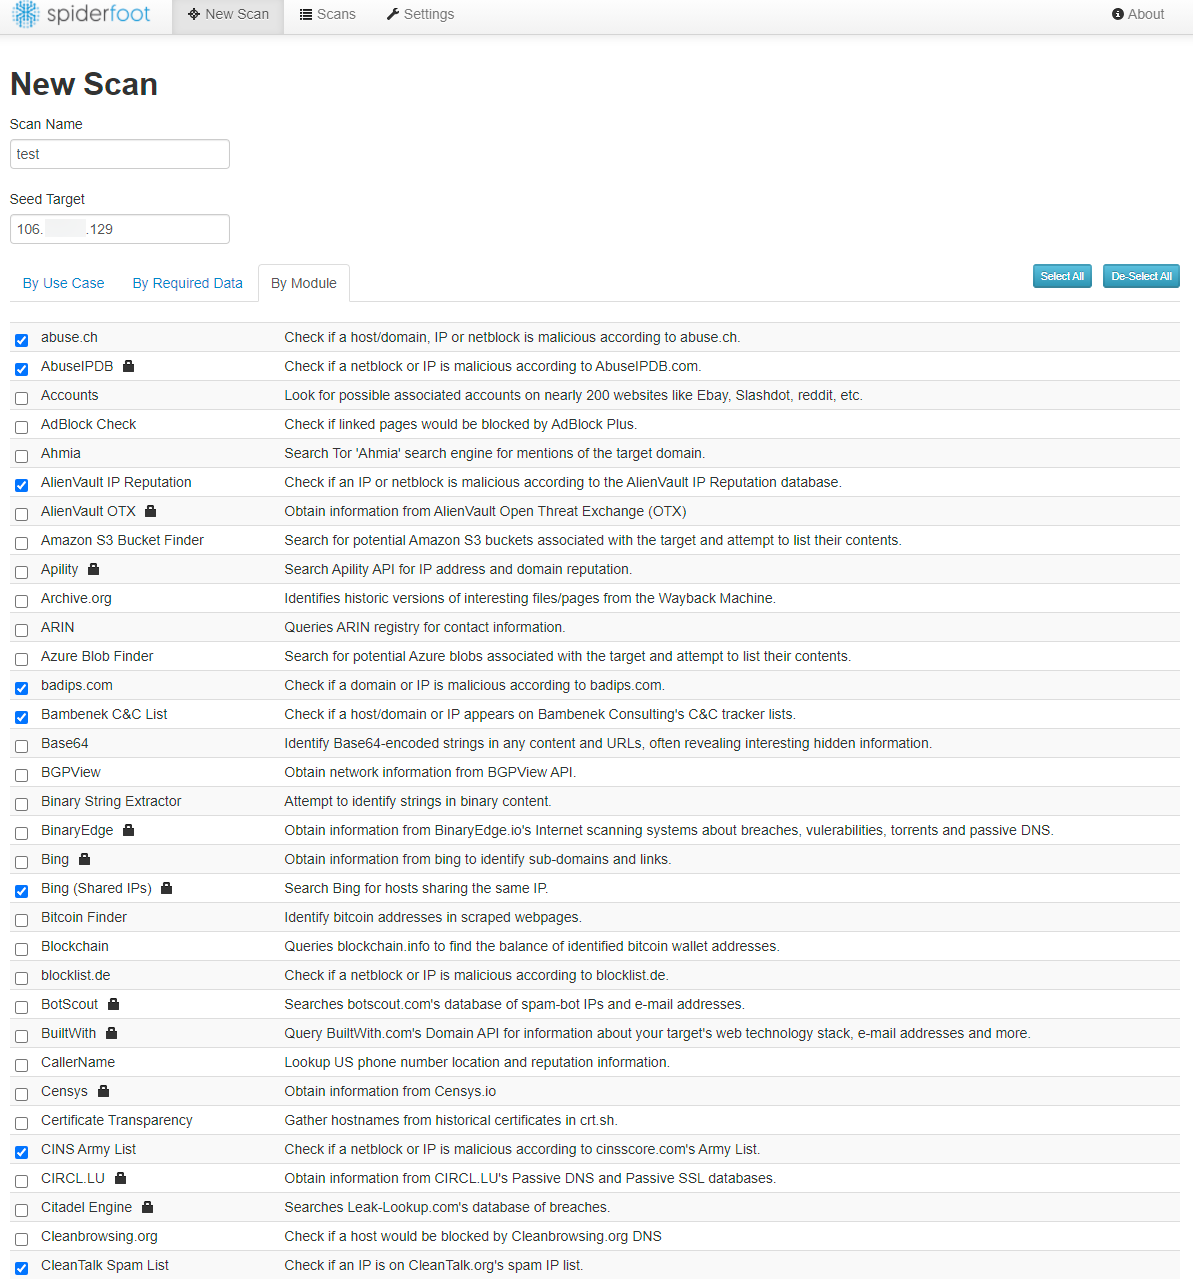Viewport: 1193px width, 1279px height.
Task: Click the Cleanbrowsing.org module name
Action: [99, 1236]
